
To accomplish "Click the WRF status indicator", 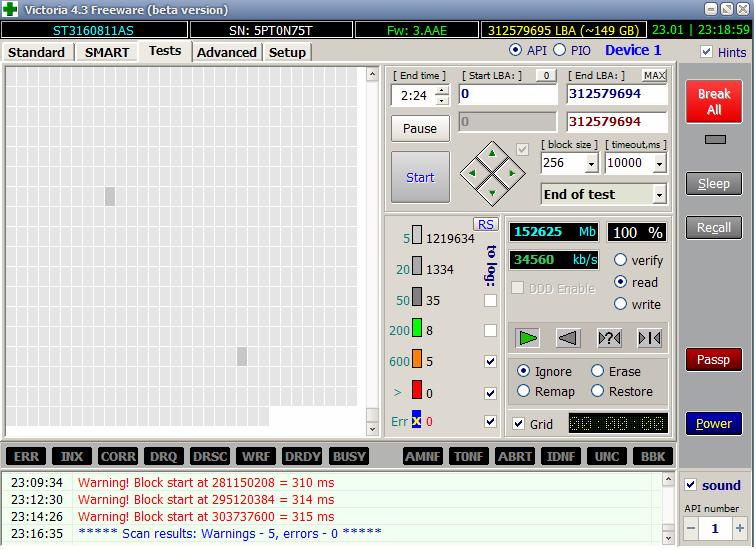I will click(256, 457).
